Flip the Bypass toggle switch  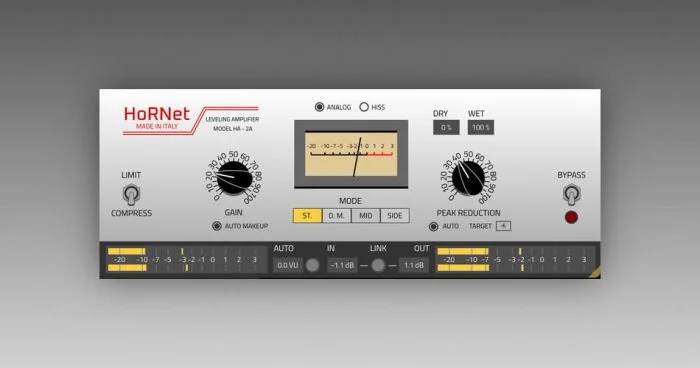571,194
